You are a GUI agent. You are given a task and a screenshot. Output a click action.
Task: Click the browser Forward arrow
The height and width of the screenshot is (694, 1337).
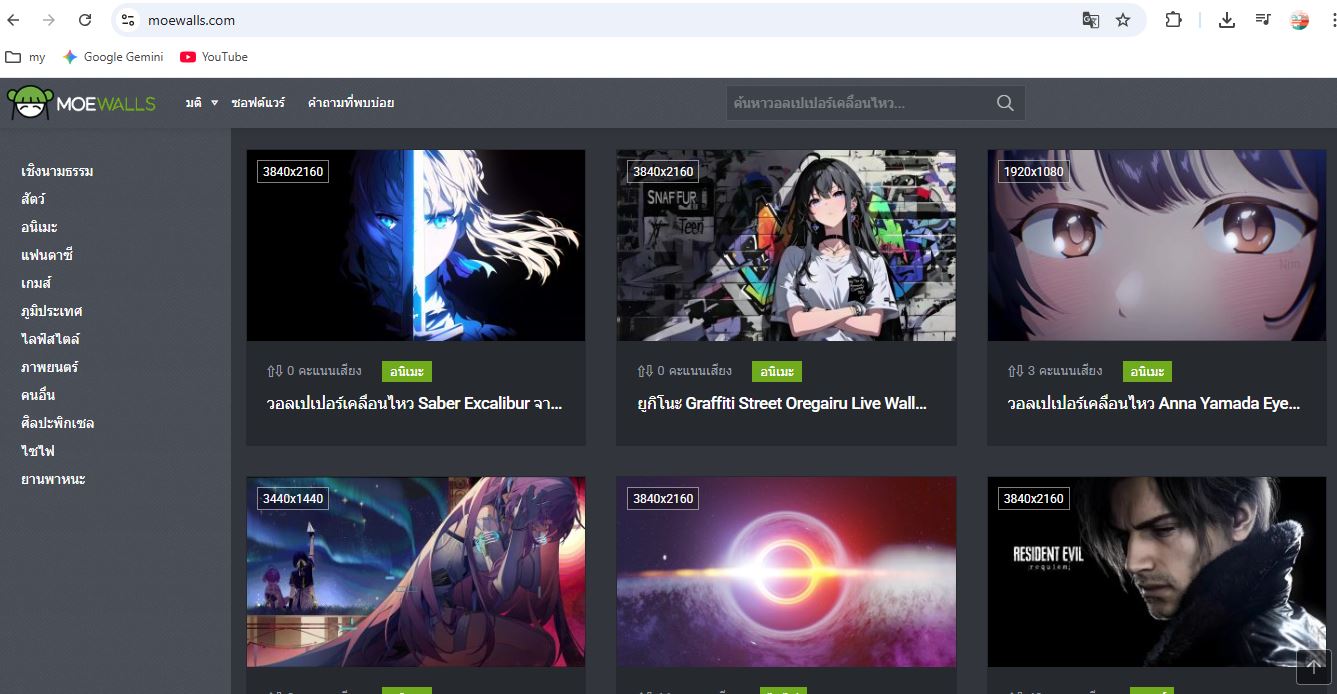49,20
